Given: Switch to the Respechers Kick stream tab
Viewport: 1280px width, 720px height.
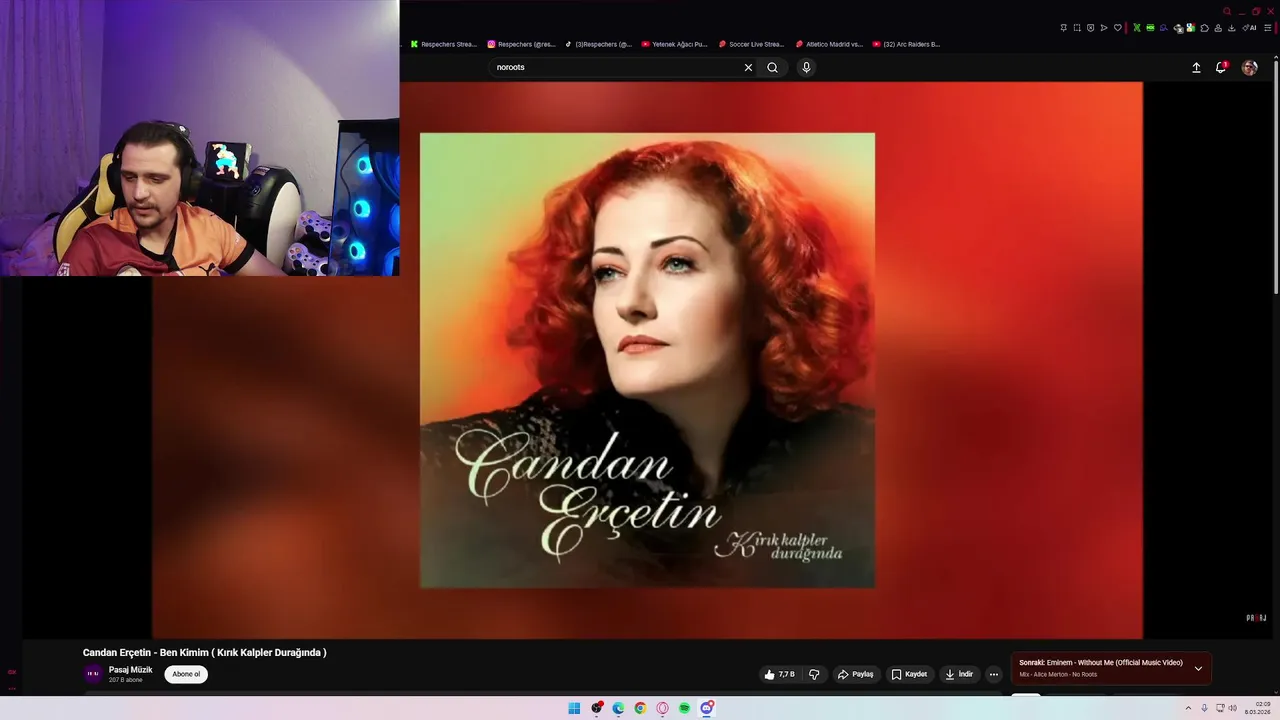Looking at the screenshot, I should pos(444,44).
